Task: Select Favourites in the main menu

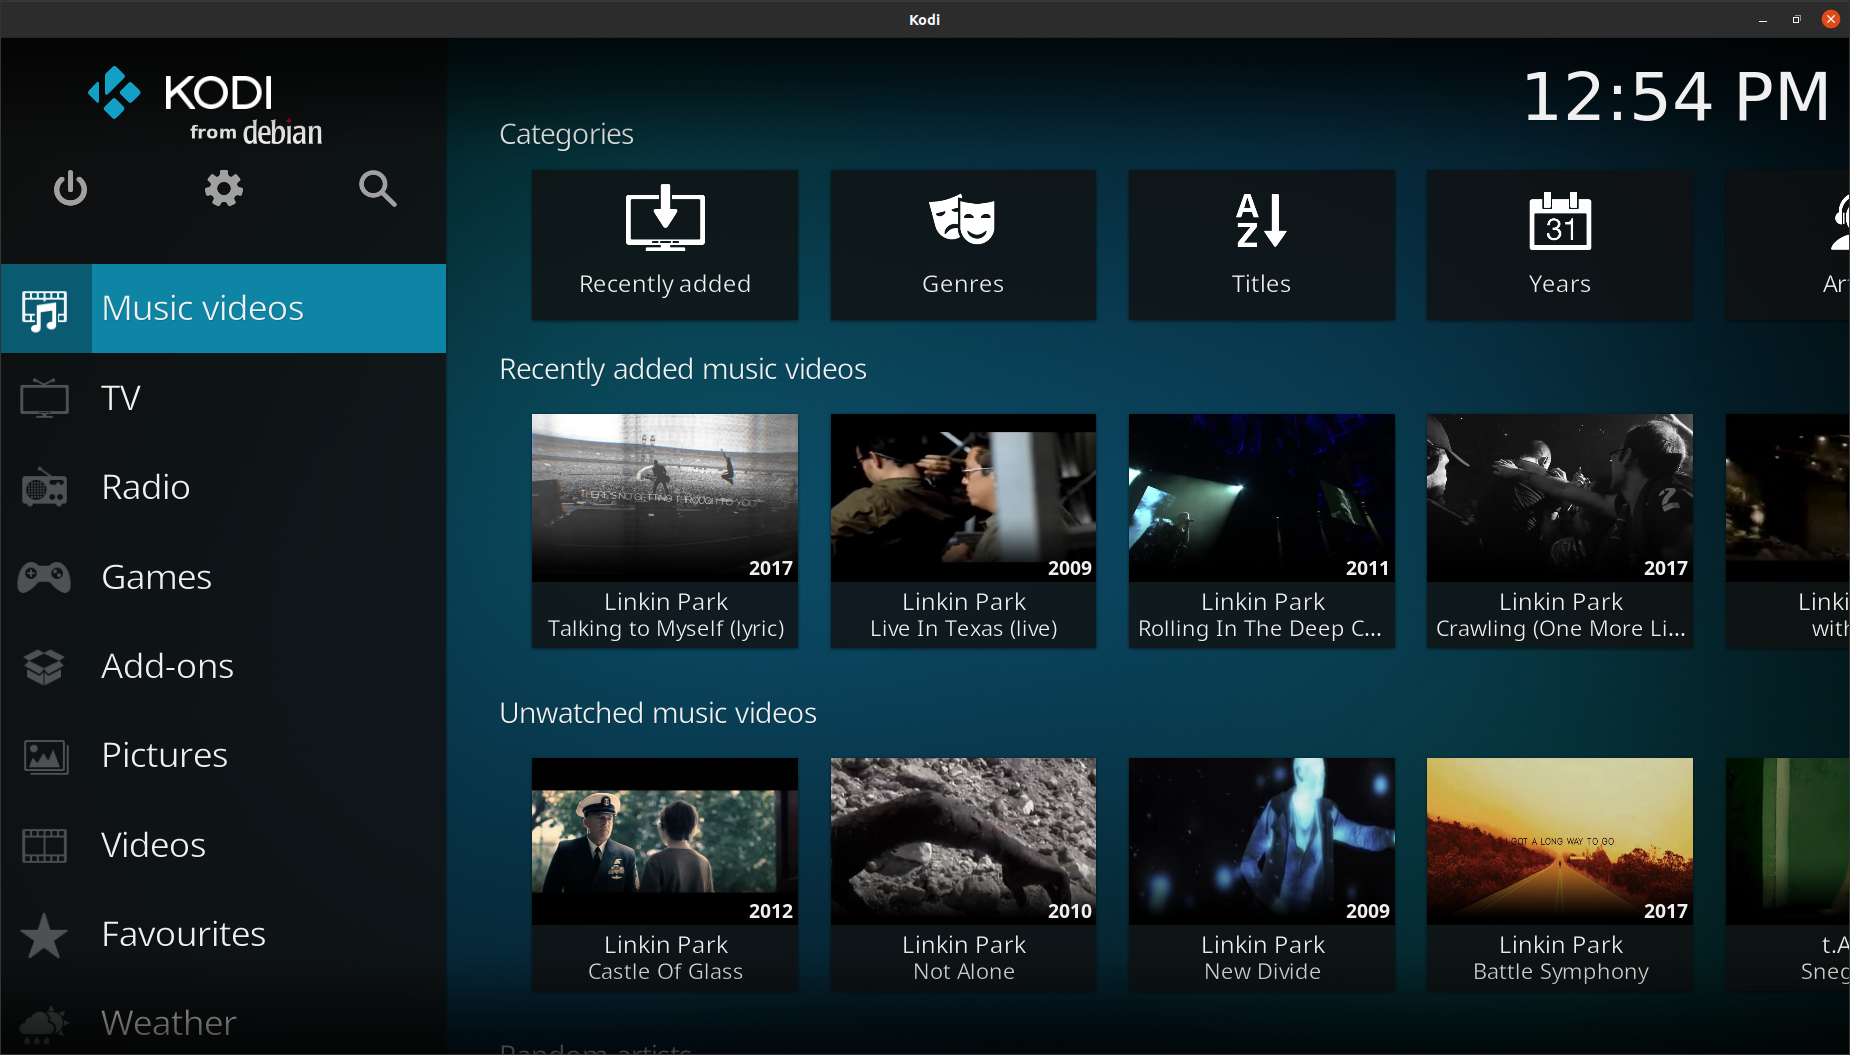Action: pos(224,934)
